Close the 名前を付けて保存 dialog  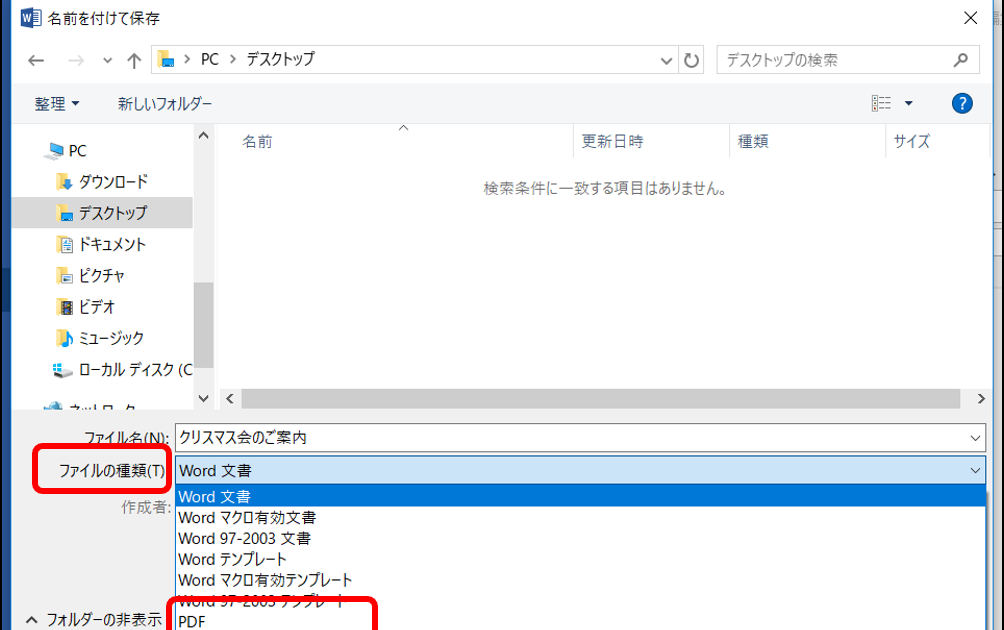pyautogui.click(x=971, y=18)
